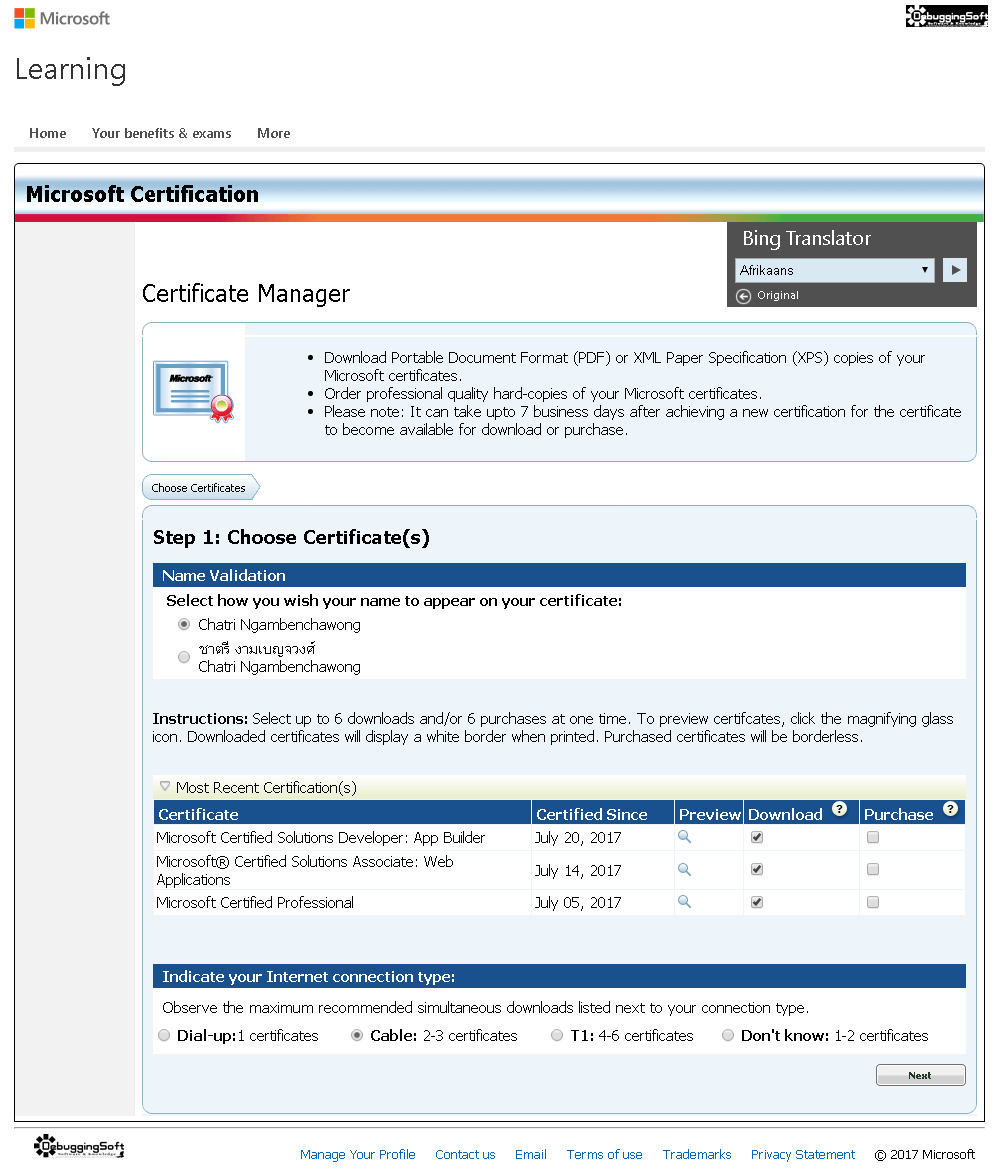Click Microsoft Certified Solutions Developer: App Builder text
This screenshot has height=1173, width=999.
tap(320, 838)
